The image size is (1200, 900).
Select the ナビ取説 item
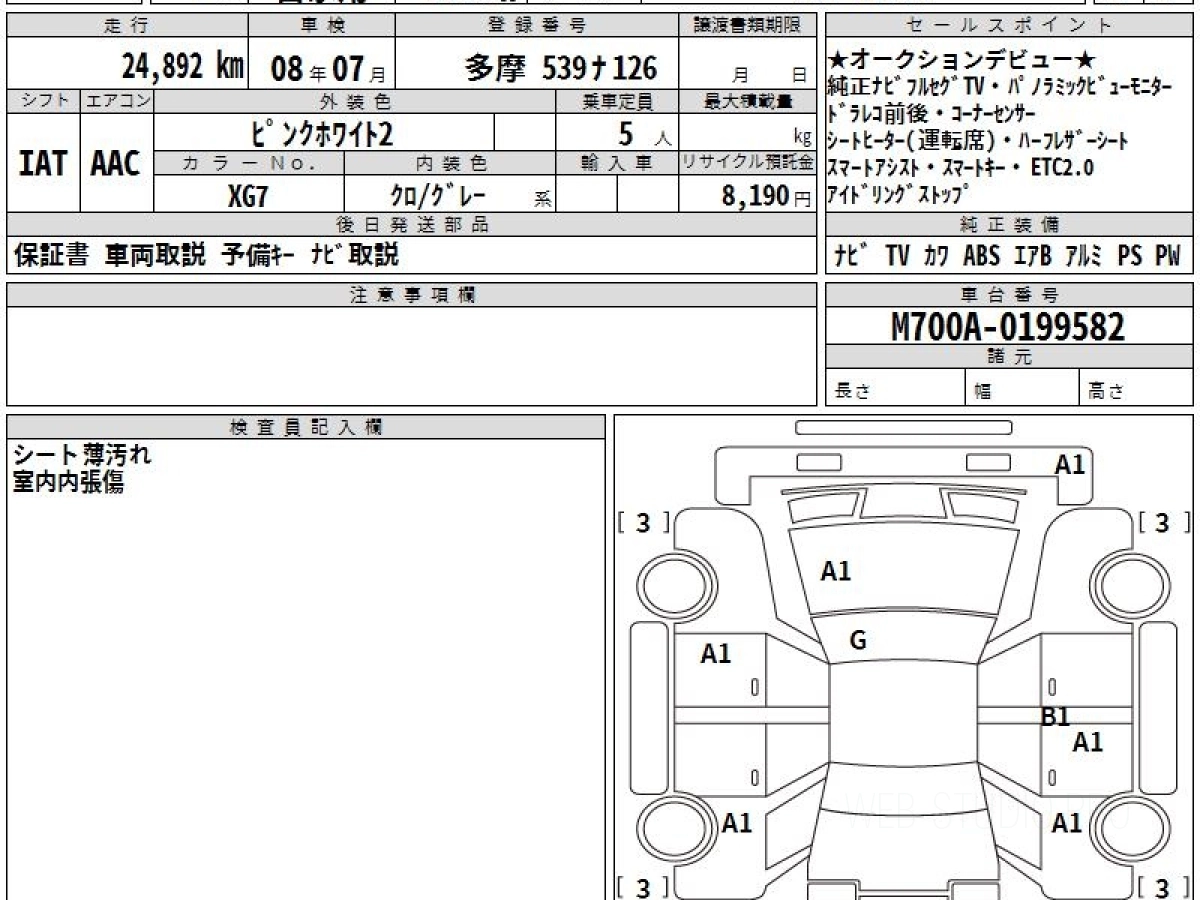354,255
